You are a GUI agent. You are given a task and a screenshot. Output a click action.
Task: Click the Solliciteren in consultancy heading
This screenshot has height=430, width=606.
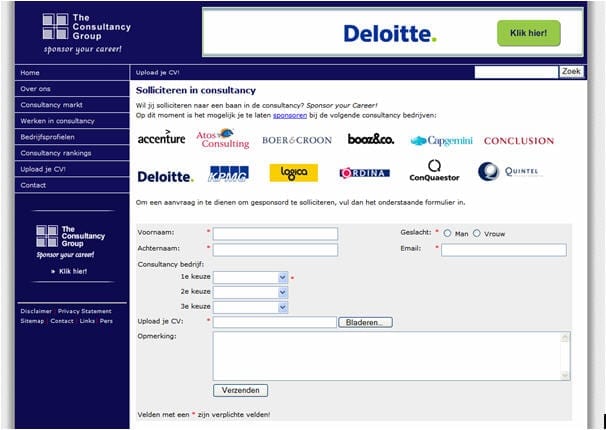(196, 91)
